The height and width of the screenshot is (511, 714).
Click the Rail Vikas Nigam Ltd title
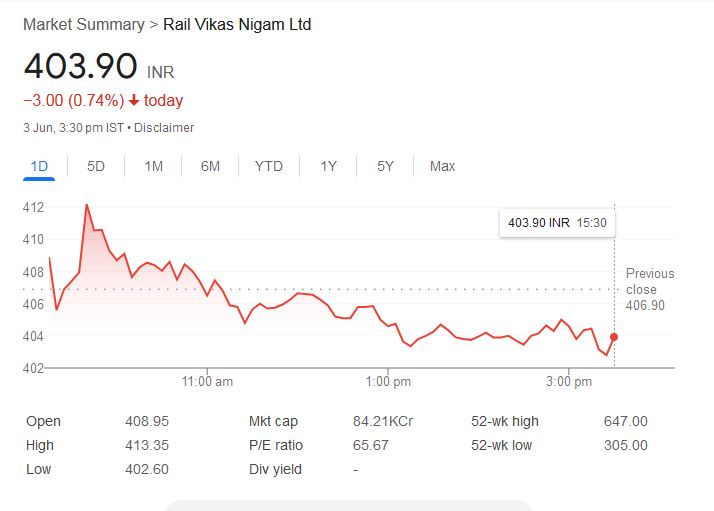pyautogui.click(x=237, y=24)
